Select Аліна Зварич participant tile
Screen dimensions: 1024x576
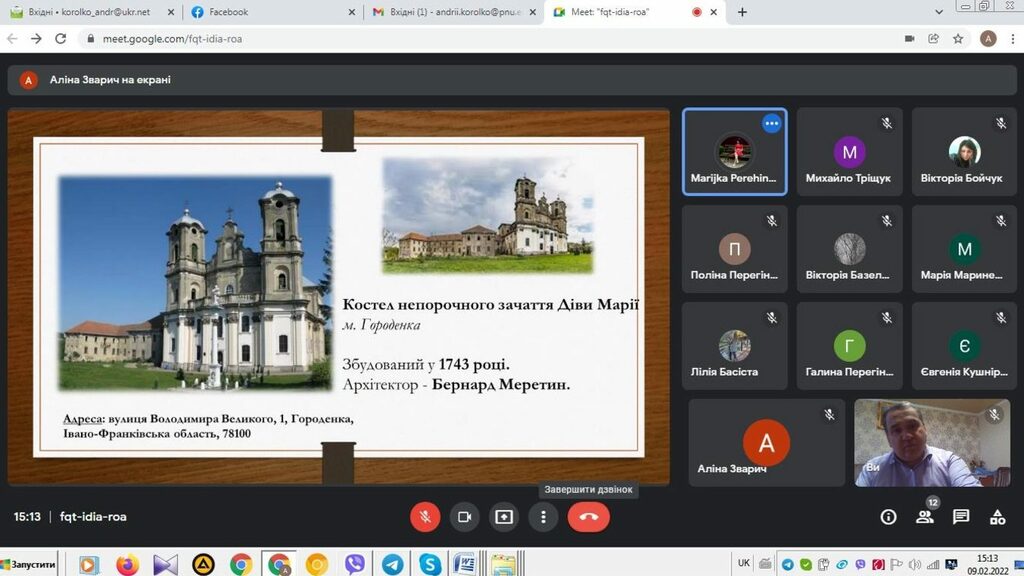(766, 443)
